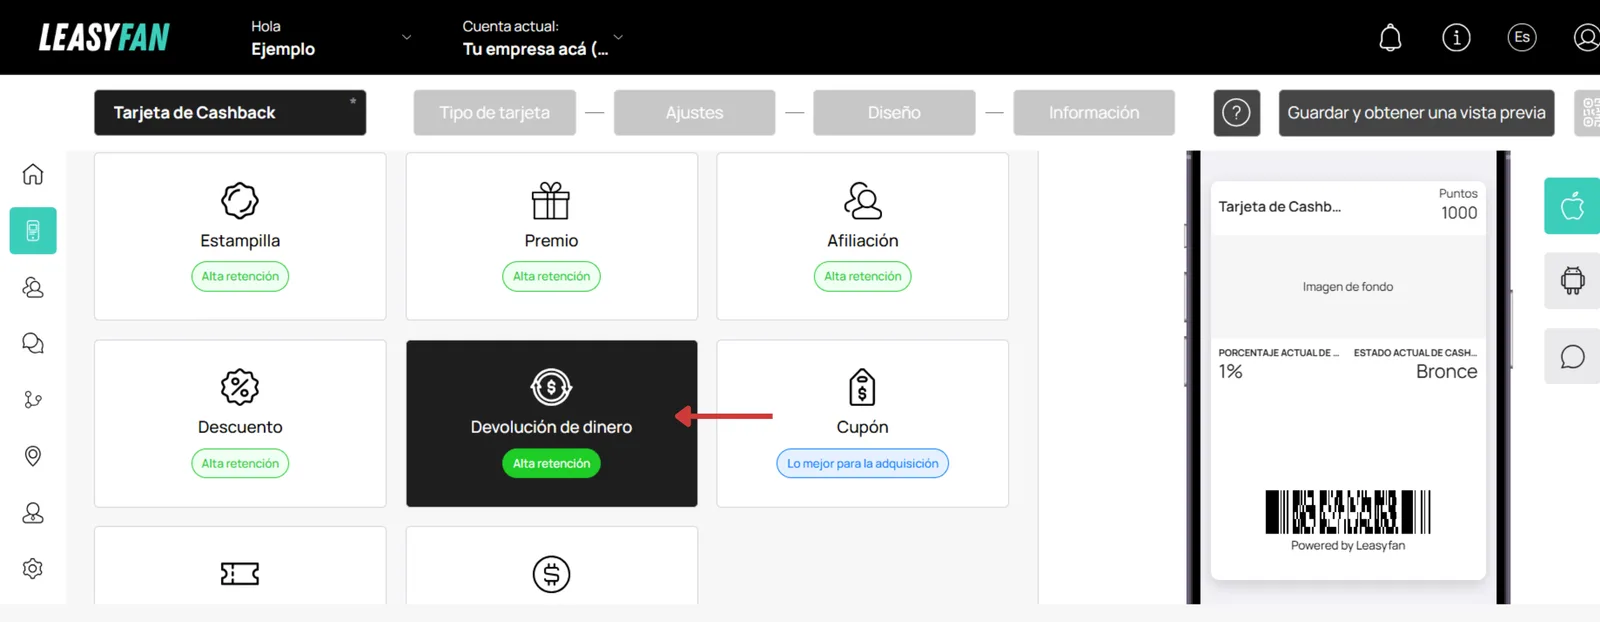Select the Descuento card type
Image resolution: width=1600 pixels, height=622 pixels.
coord(240,423)
